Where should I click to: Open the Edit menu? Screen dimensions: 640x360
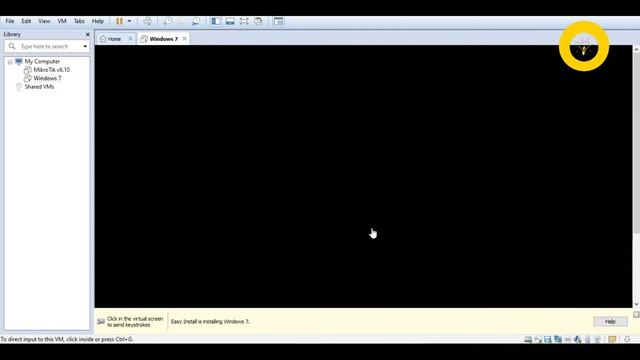tap(26, 21)
